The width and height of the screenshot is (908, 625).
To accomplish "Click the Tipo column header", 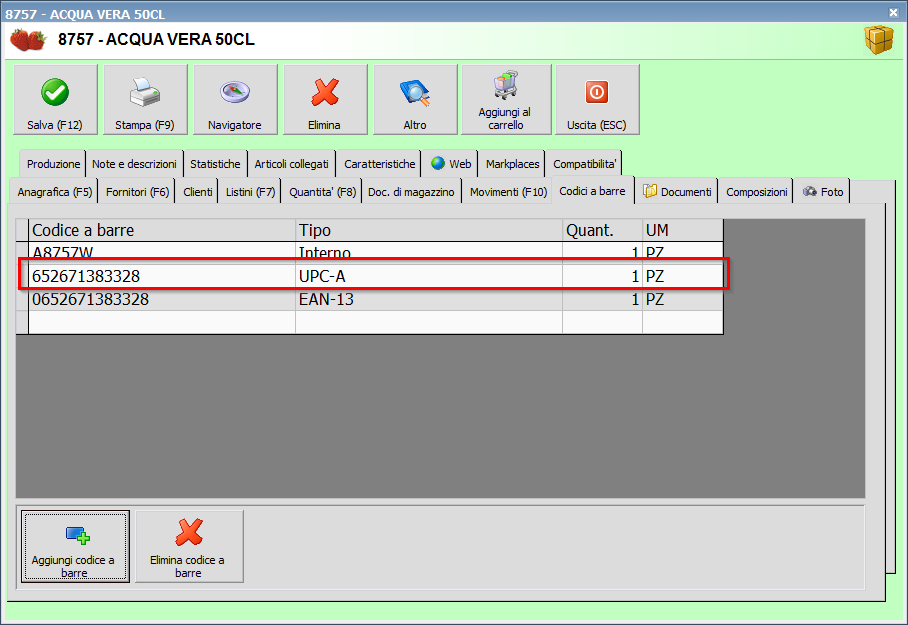I will (429, 231).
